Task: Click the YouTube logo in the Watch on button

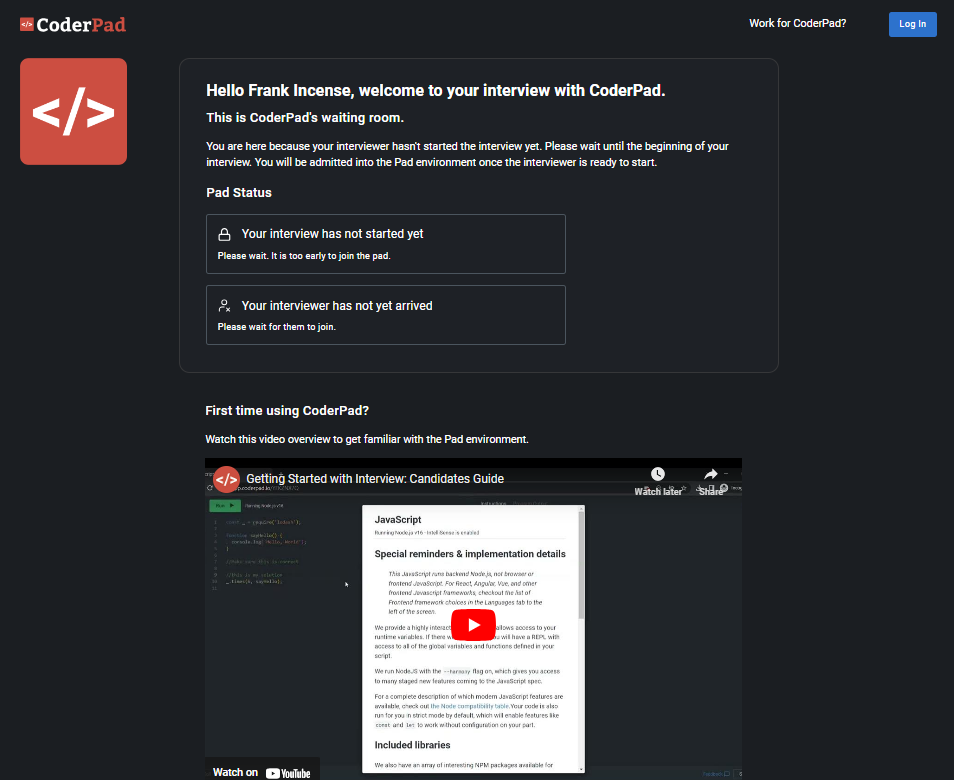Action: pyautogui.click(x=288, y=772)
